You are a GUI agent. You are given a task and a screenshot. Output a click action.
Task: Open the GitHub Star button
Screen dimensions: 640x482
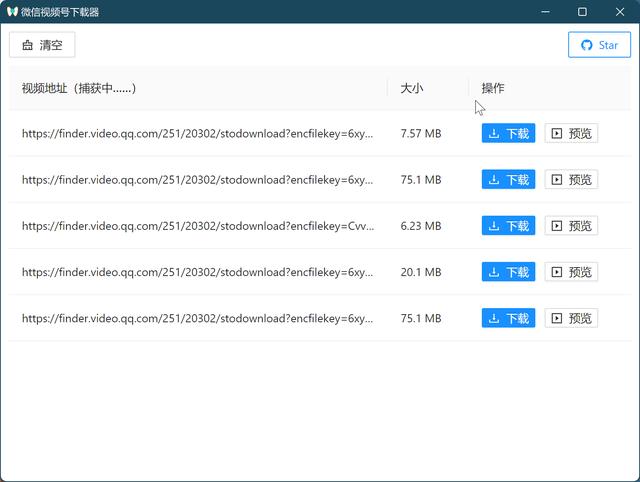599,45
